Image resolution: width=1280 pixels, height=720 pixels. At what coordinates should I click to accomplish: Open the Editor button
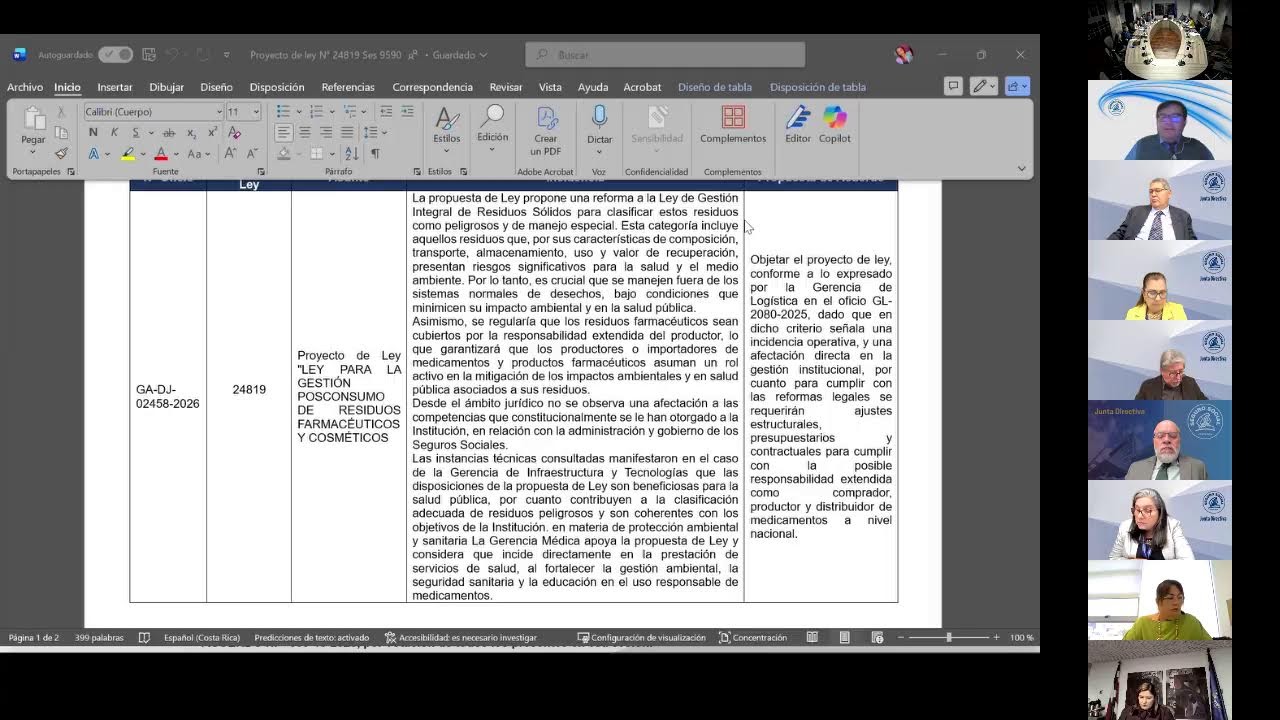tap(798, 126)
